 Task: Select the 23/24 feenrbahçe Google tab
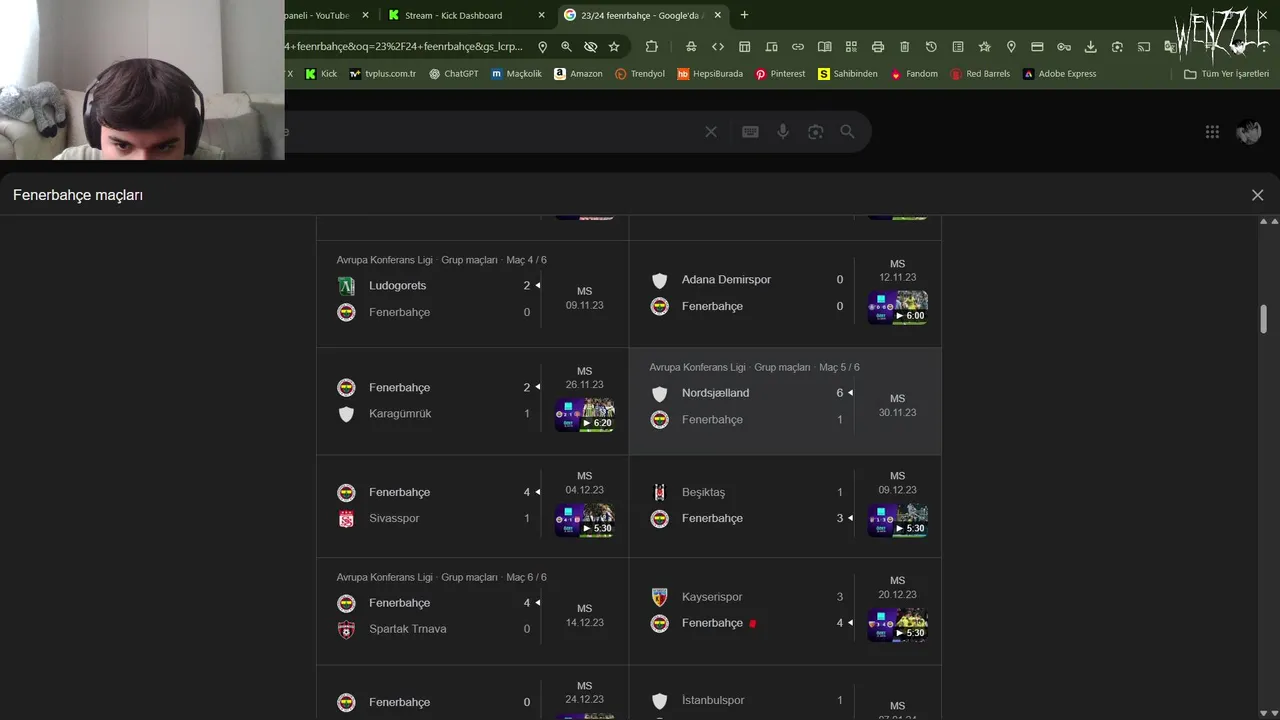point(642,15)
